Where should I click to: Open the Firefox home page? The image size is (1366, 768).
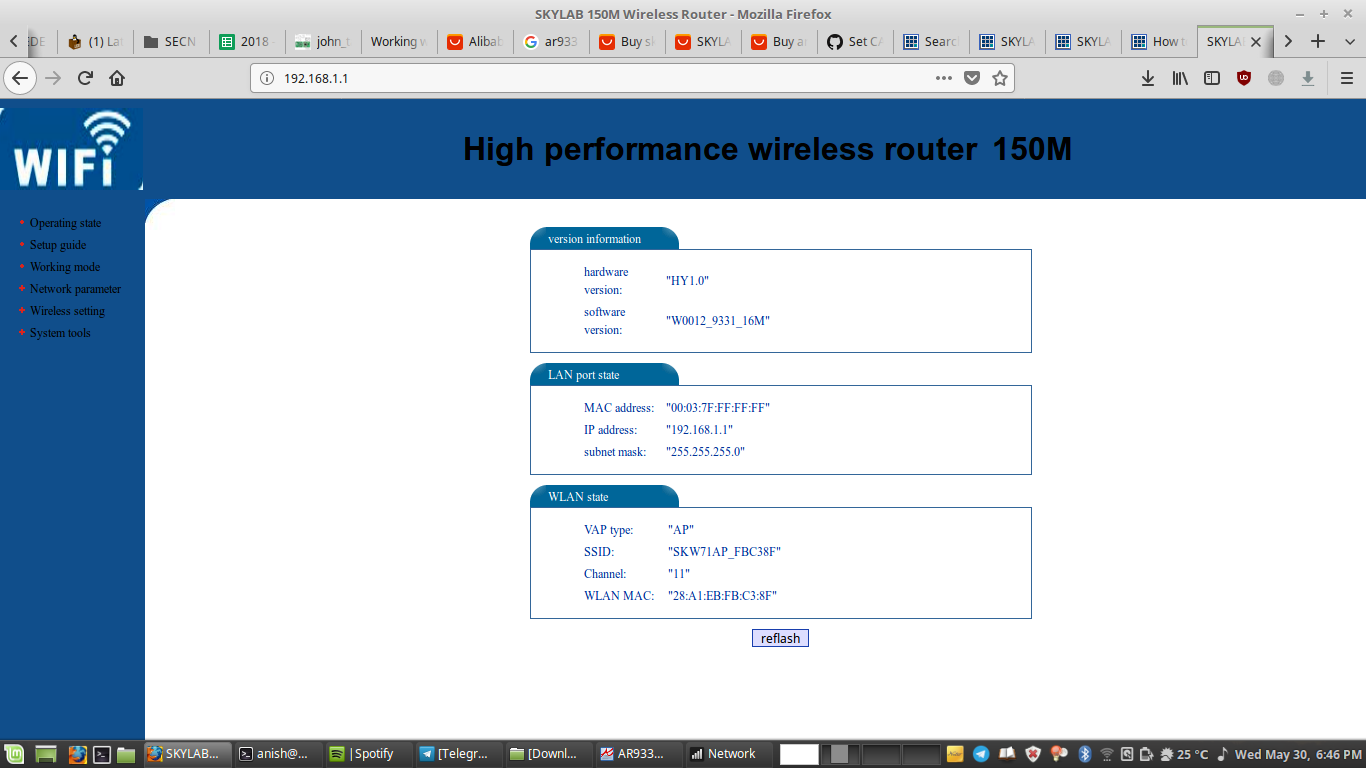point(117,78)
